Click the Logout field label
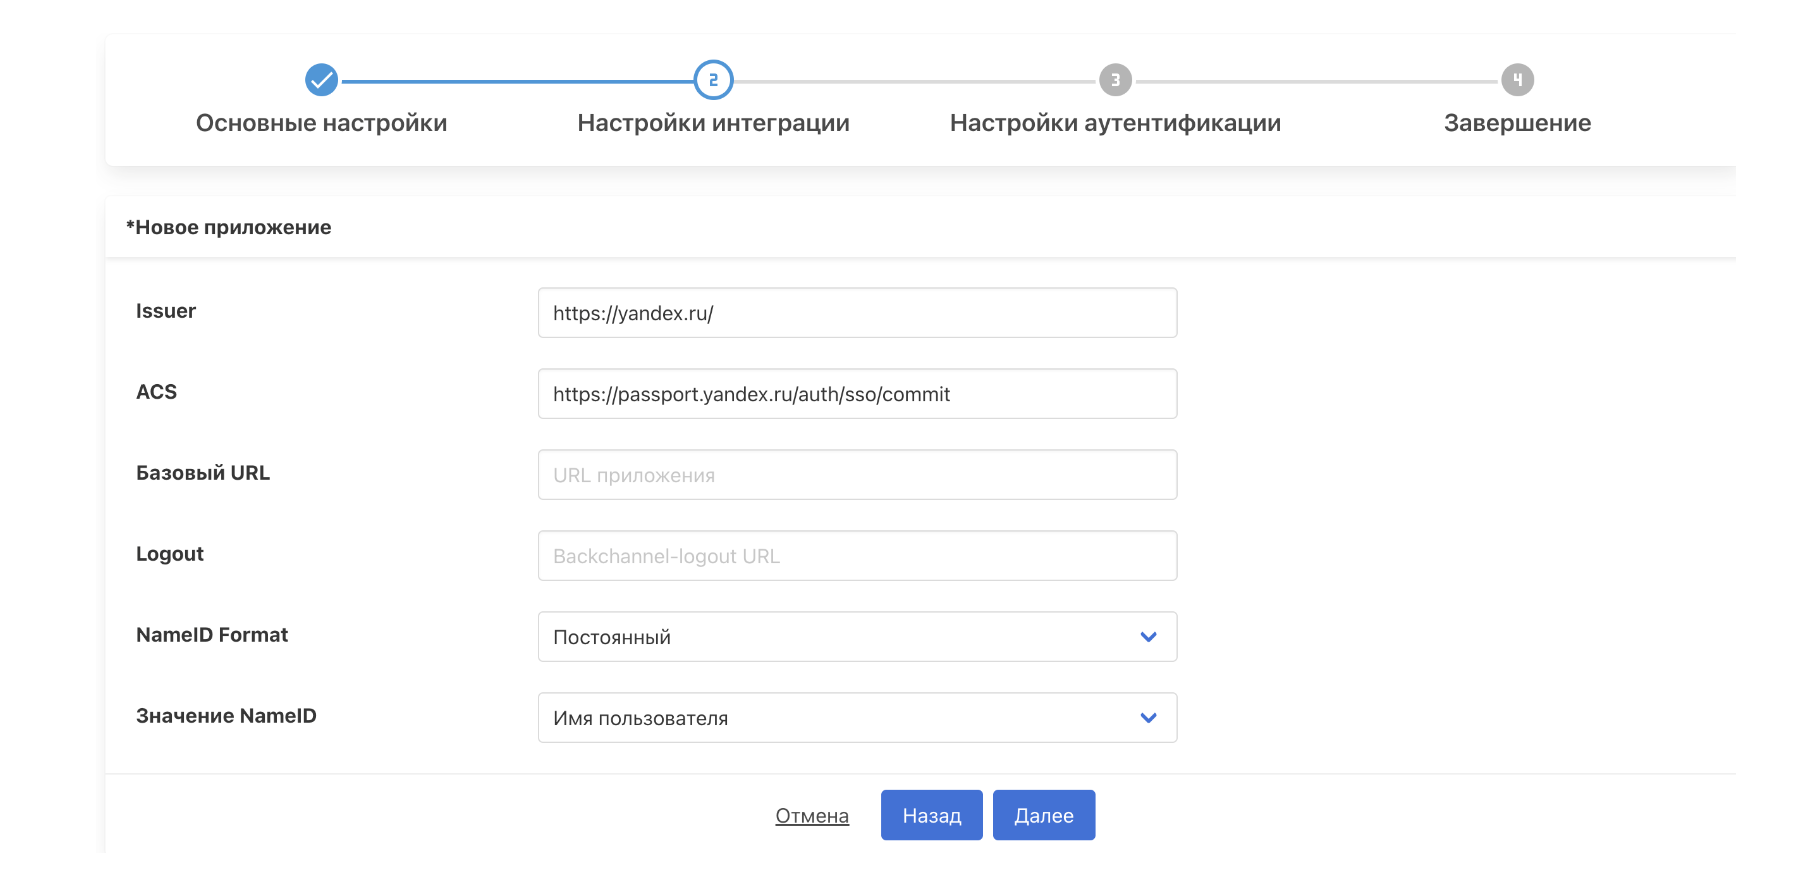This screenshot has height=870, width=1806. pos(170,554)
